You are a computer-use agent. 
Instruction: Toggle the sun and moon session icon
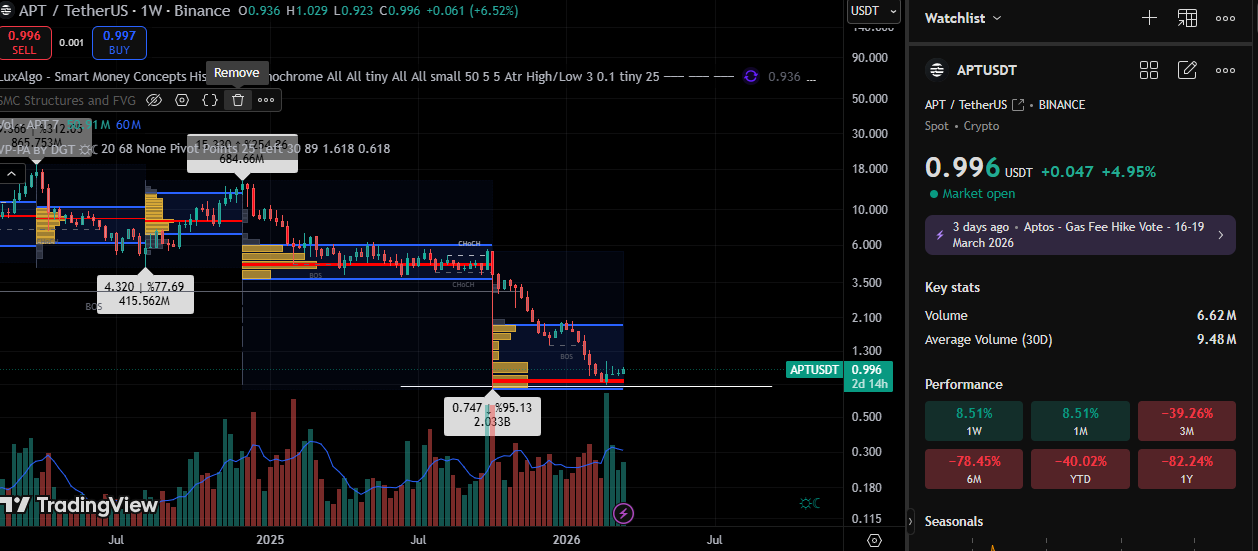809,503
